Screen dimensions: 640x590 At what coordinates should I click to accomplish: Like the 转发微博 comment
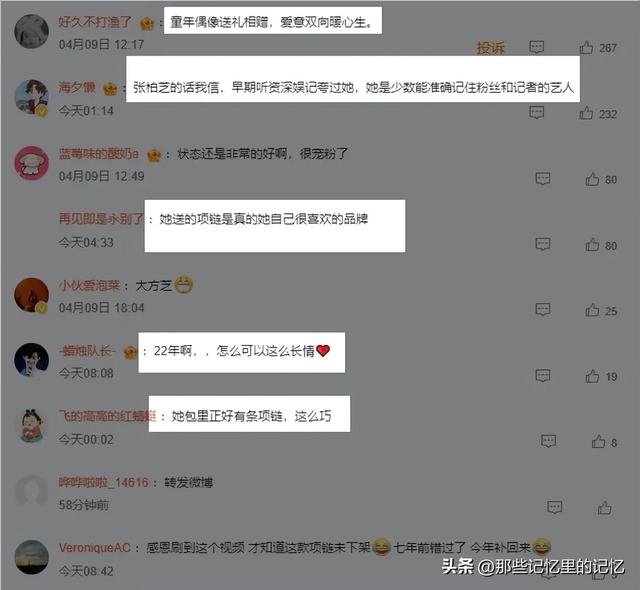tap(604, 508)
